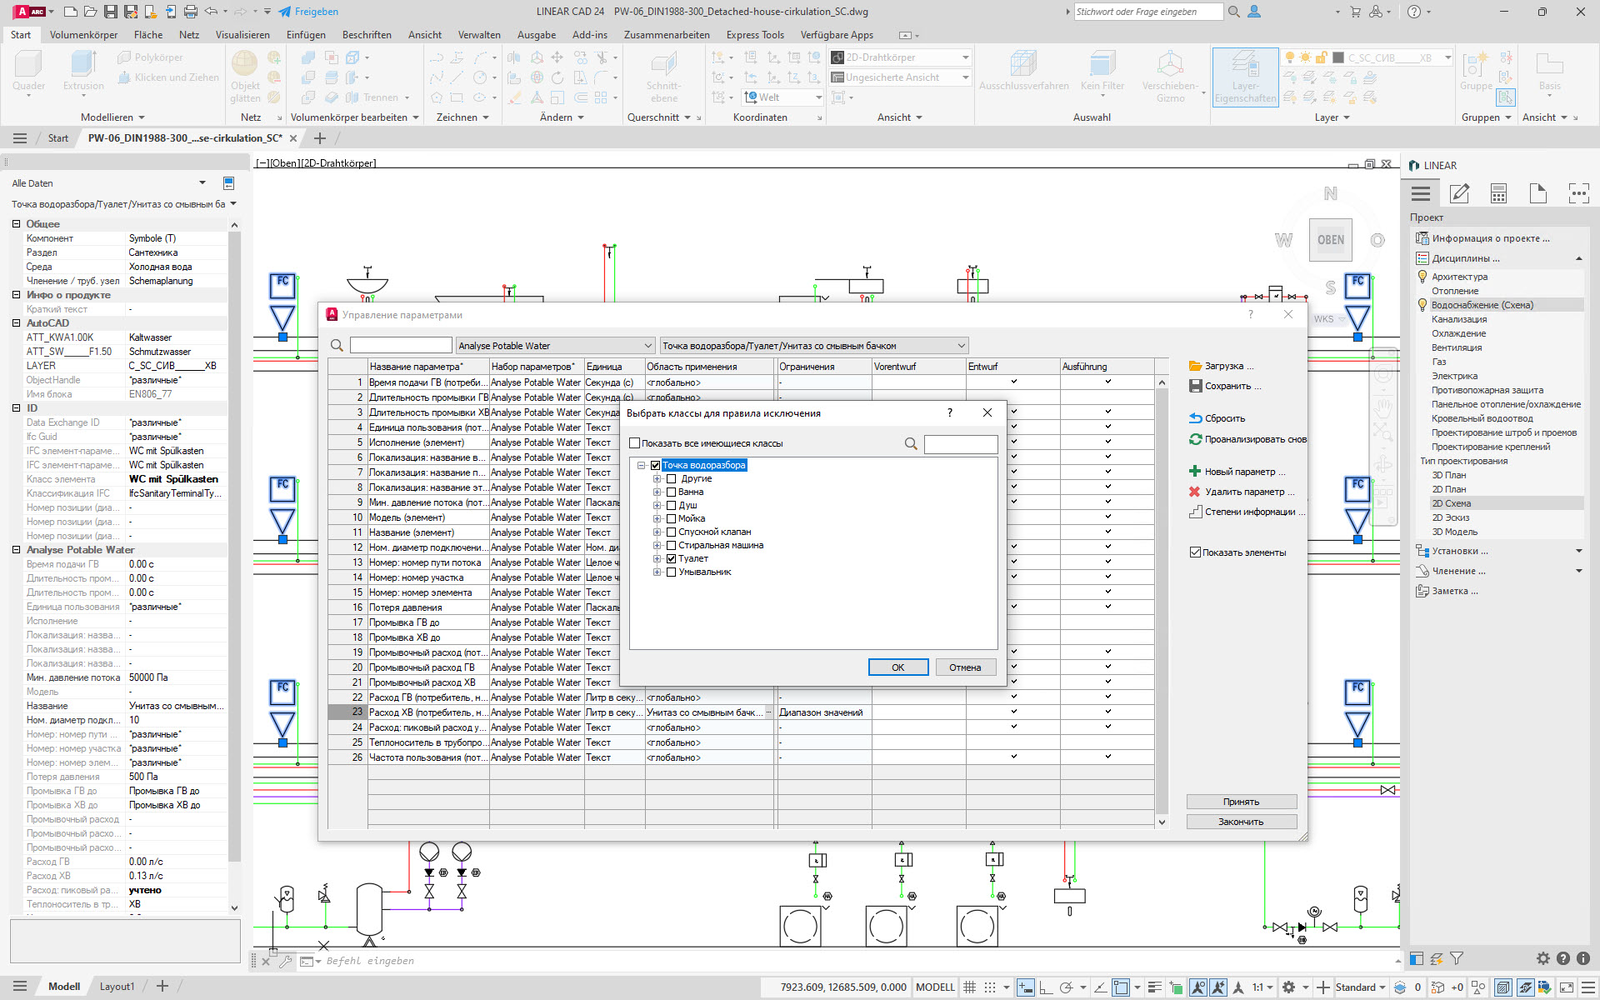Open the LINEAR panel hamburger menu icon
This screenshot has width=1600, height=1000.
pyautogui.click(x=1420, y=194)
